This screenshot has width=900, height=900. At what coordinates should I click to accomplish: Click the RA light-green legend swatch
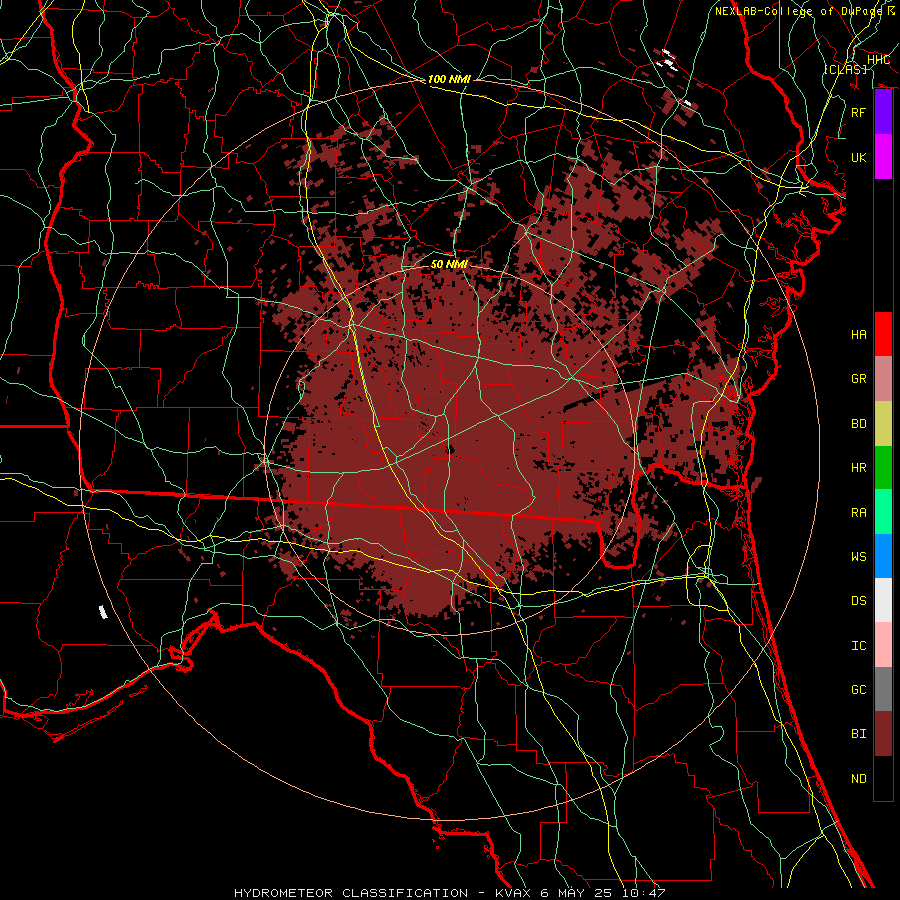(883, 512)
